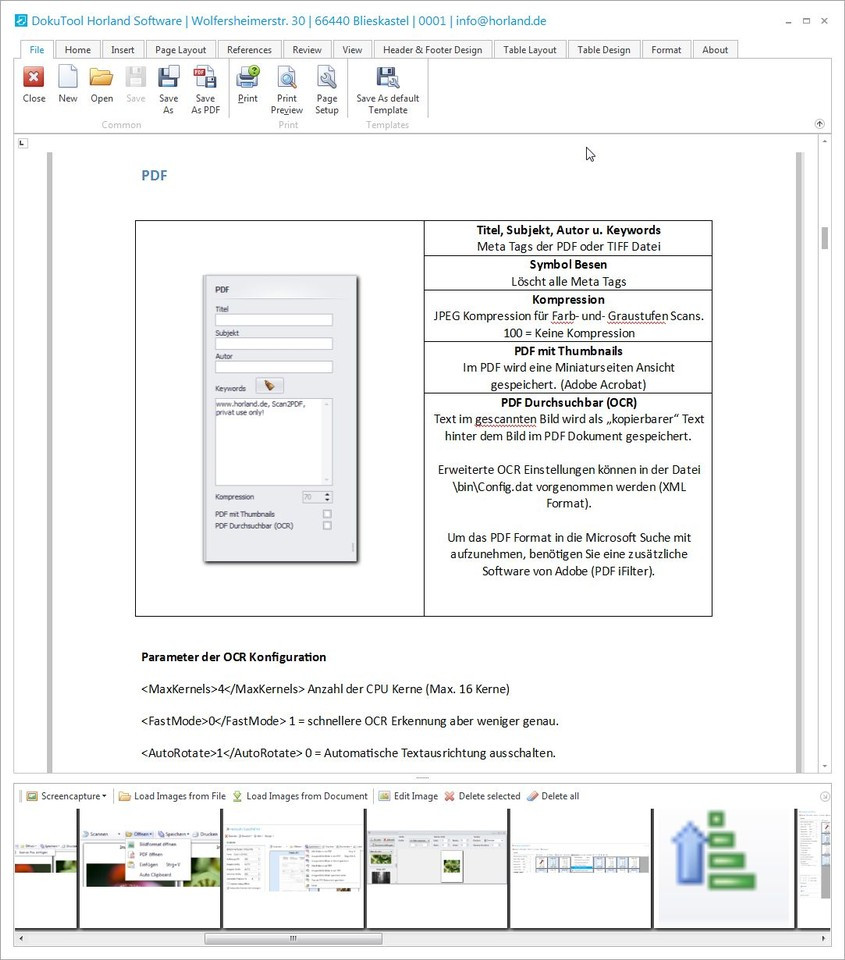
Task: Click "Titel, Subjekt, Autor u. Keywords" cell text
Action: pos(568,230)
